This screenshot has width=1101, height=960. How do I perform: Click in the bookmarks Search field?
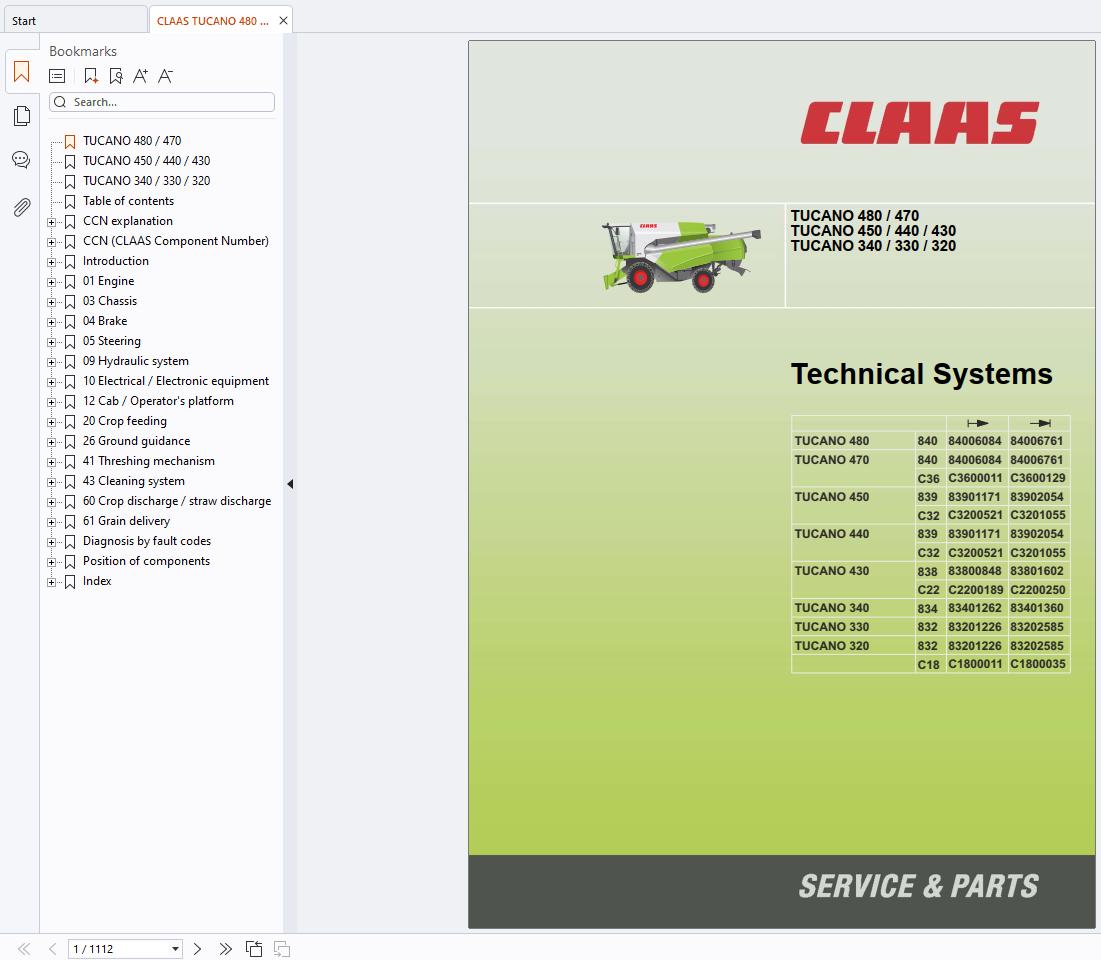[161, 102]
